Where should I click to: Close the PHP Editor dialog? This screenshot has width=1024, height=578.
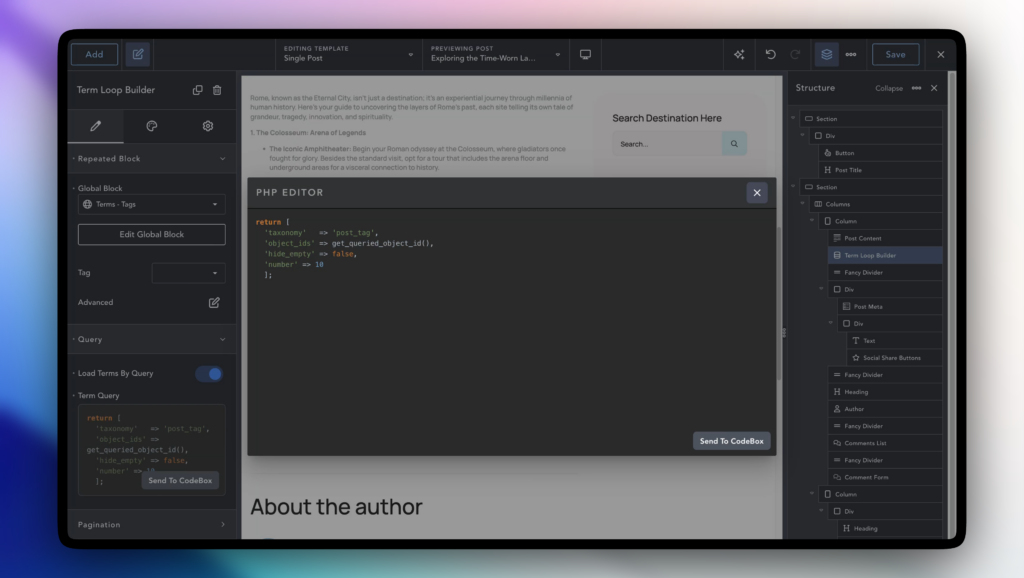point(757,193)
